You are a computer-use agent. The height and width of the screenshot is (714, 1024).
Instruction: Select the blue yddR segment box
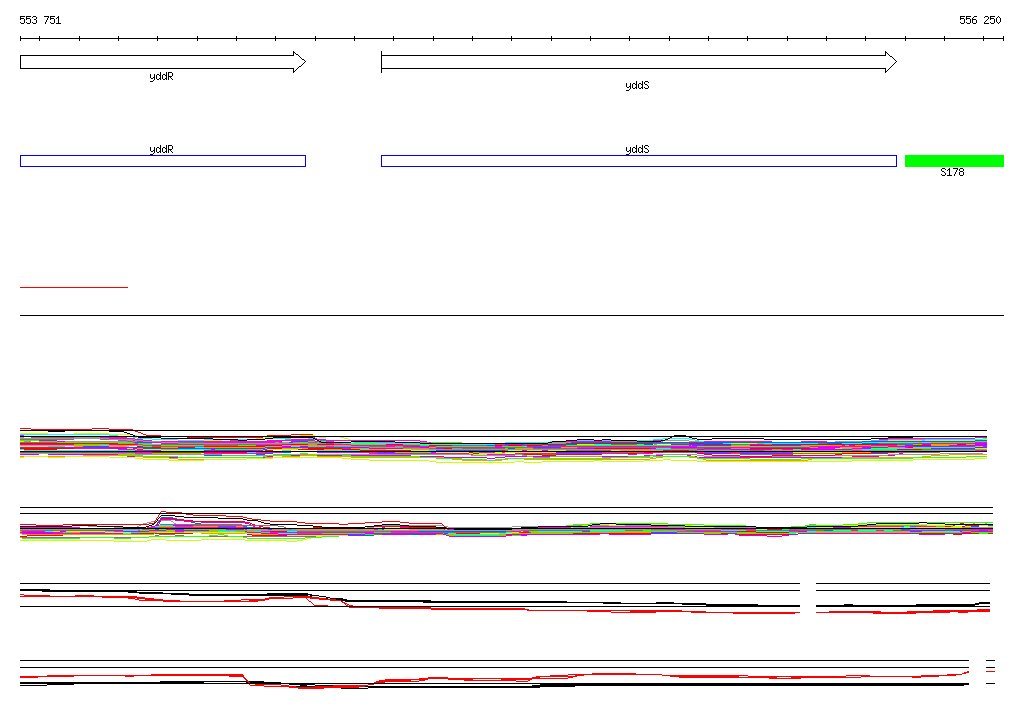pyautogui.click(x=163, y=161)
